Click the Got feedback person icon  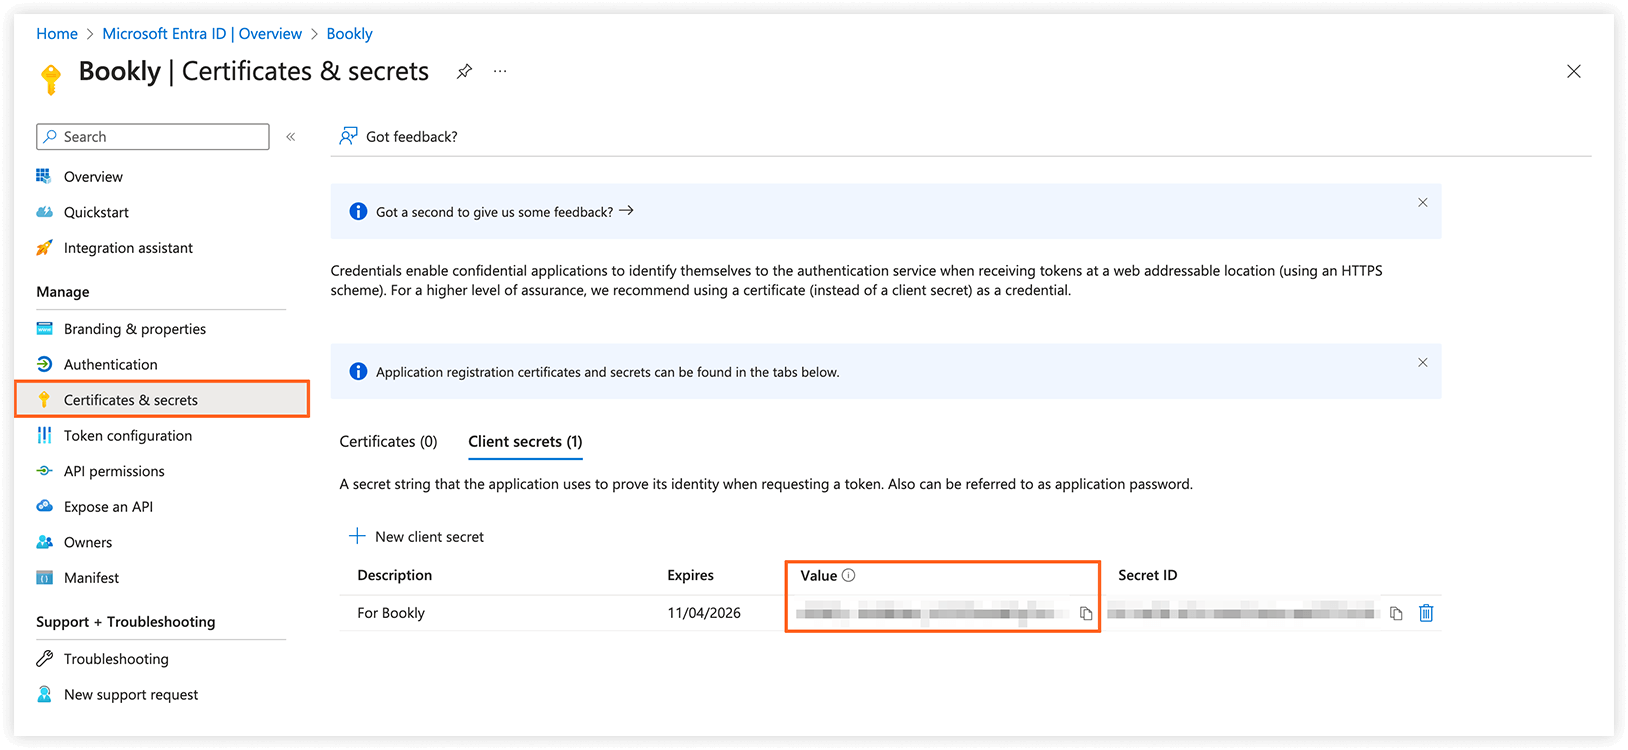click(348, 136)
